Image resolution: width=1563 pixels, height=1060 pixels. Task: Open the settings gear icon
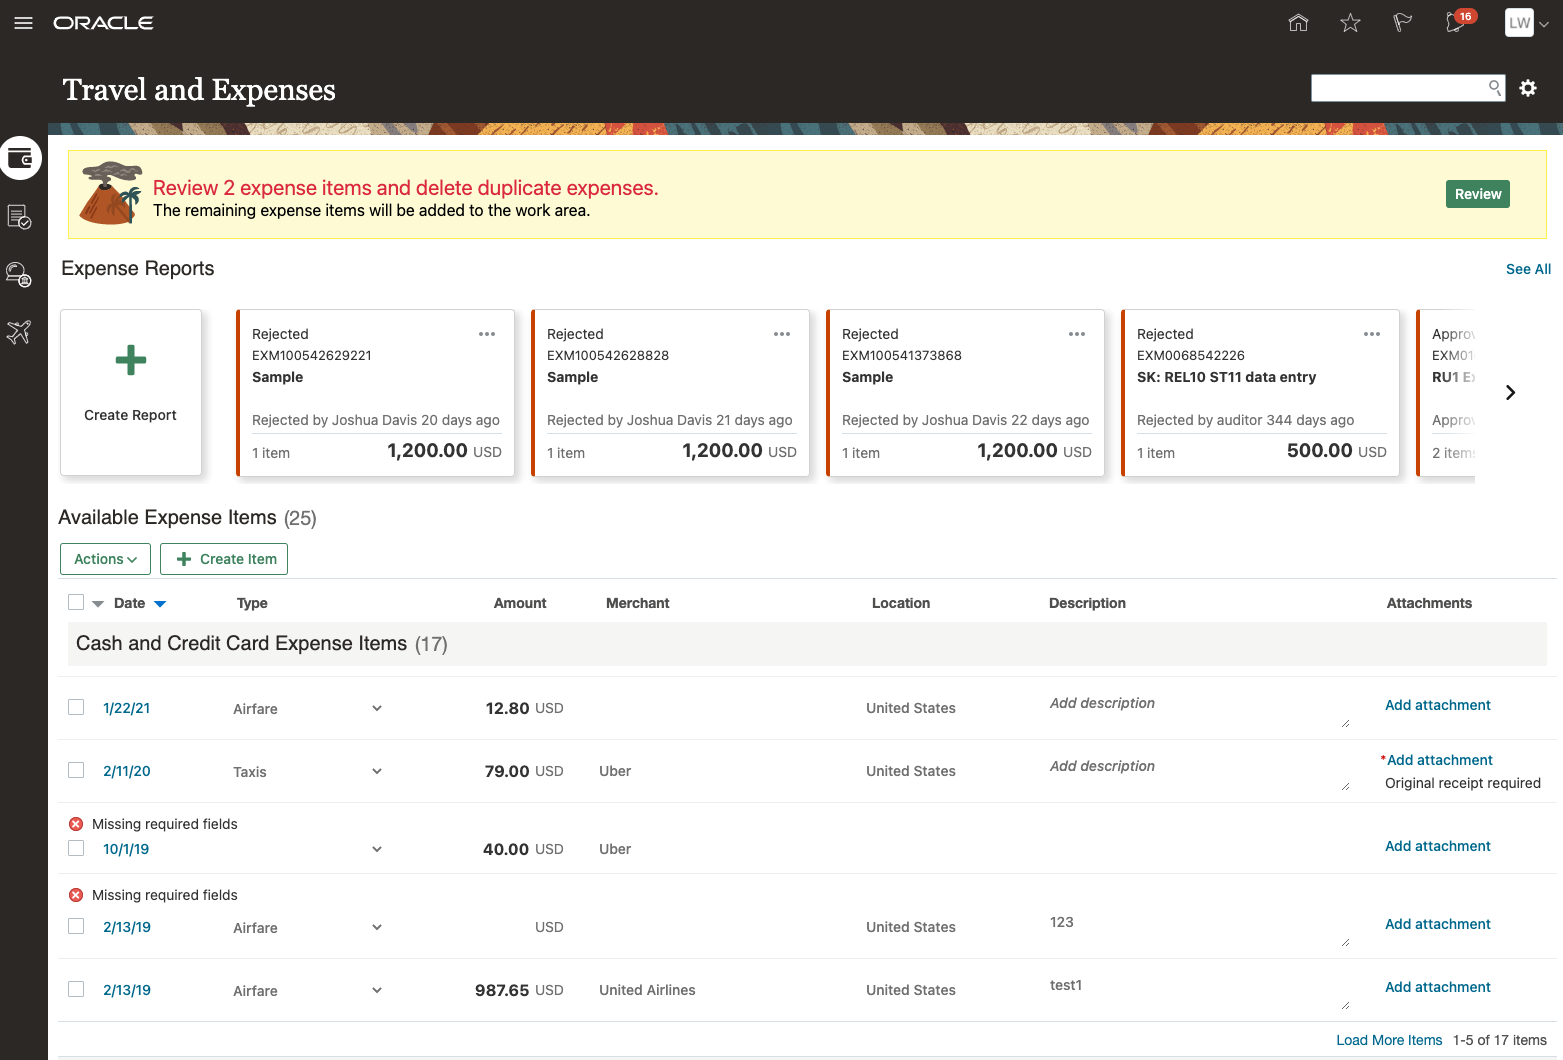(1528, 88)
